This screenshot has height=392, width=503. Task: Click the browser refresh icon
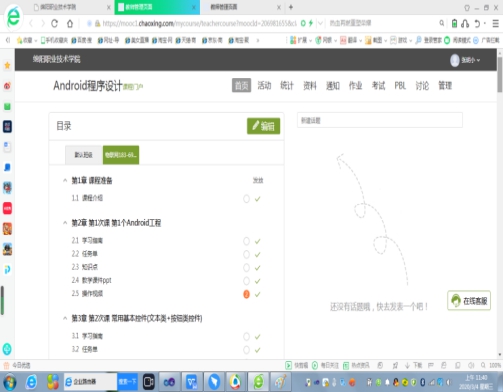click(x=55, y=23)
